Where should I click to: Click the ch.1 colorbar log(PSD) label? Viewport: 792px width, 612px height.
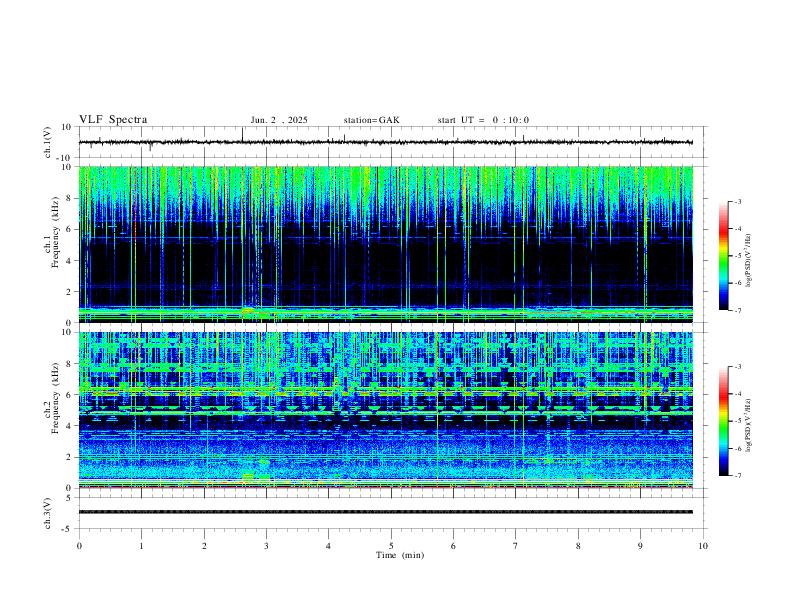point(748,261)
